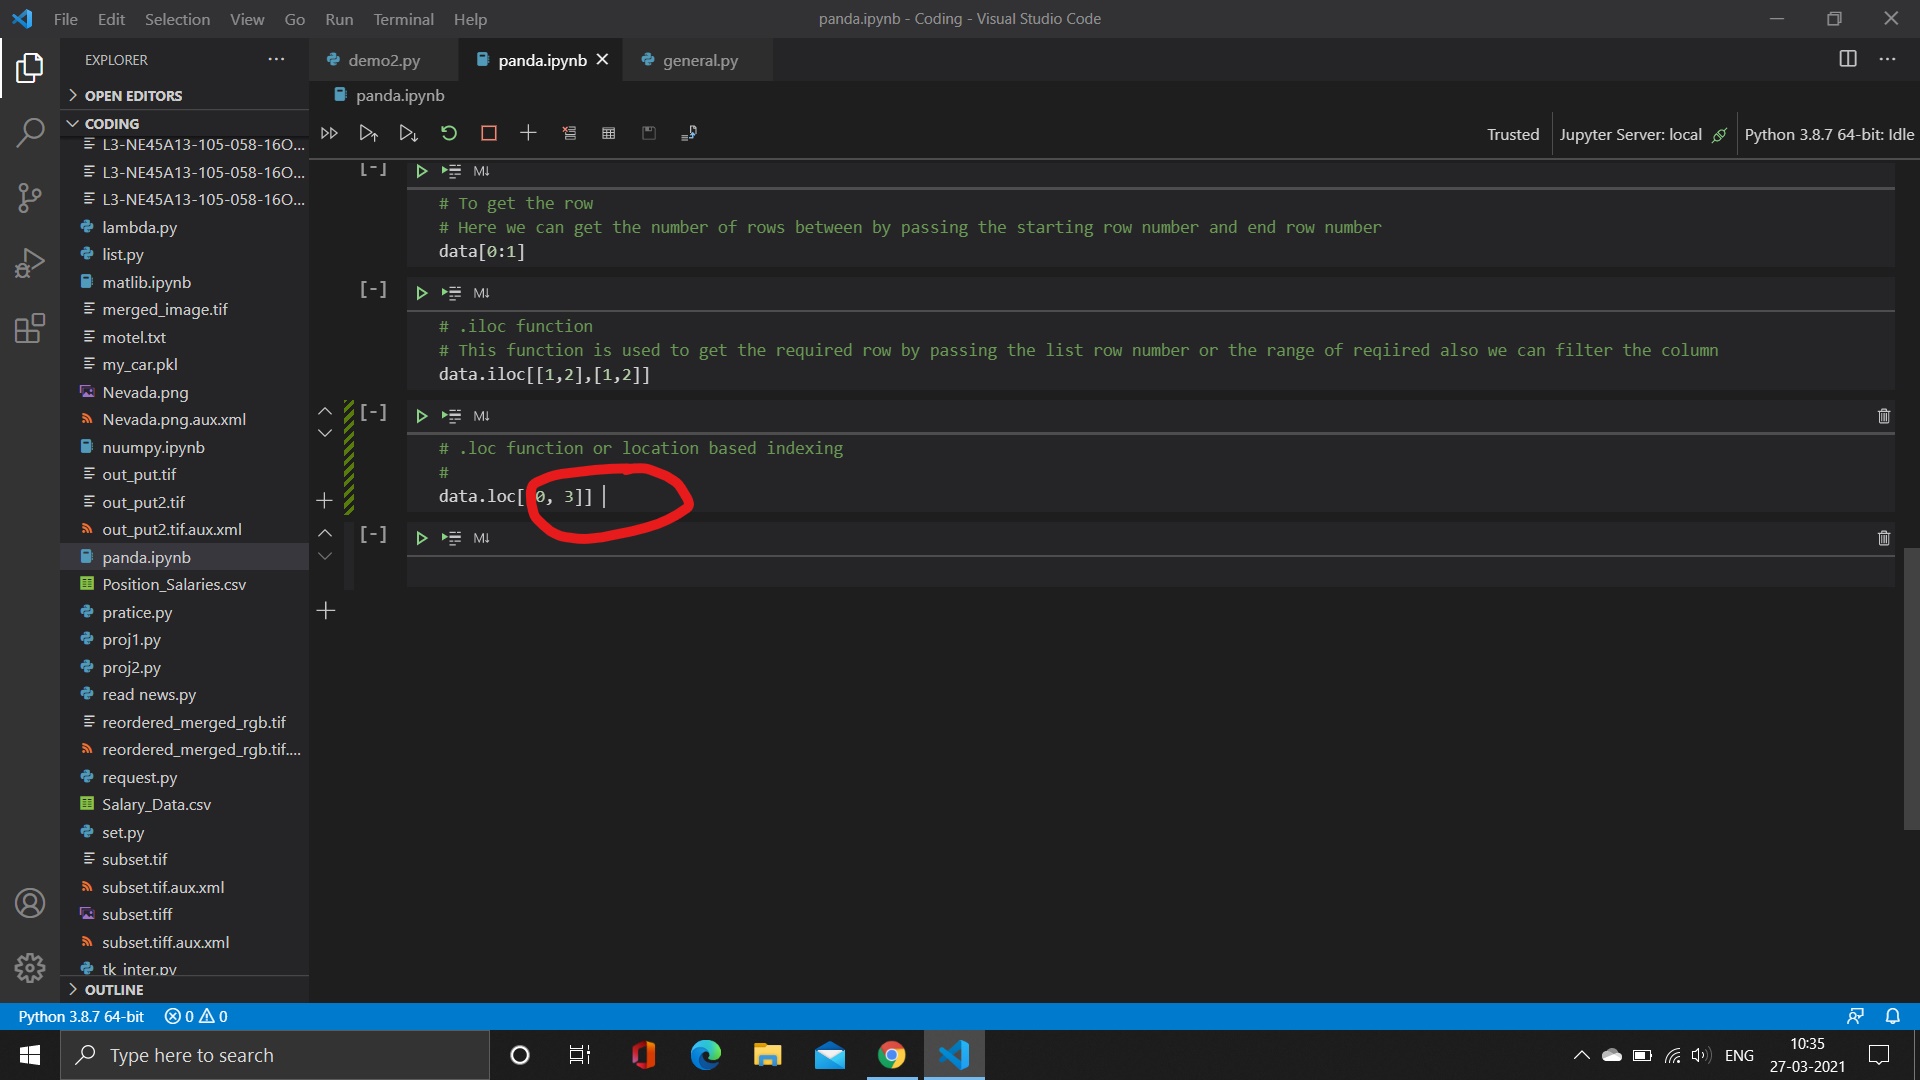This screenshot has height=1080, width=1920.
Task: Open the Jupyter Server: local selector
Action: [x=1630, y=133]
